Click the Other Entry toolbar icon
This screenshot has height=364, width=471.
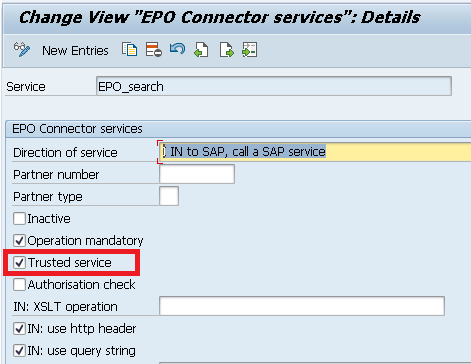pyautogui.click(x=250, y=50)
